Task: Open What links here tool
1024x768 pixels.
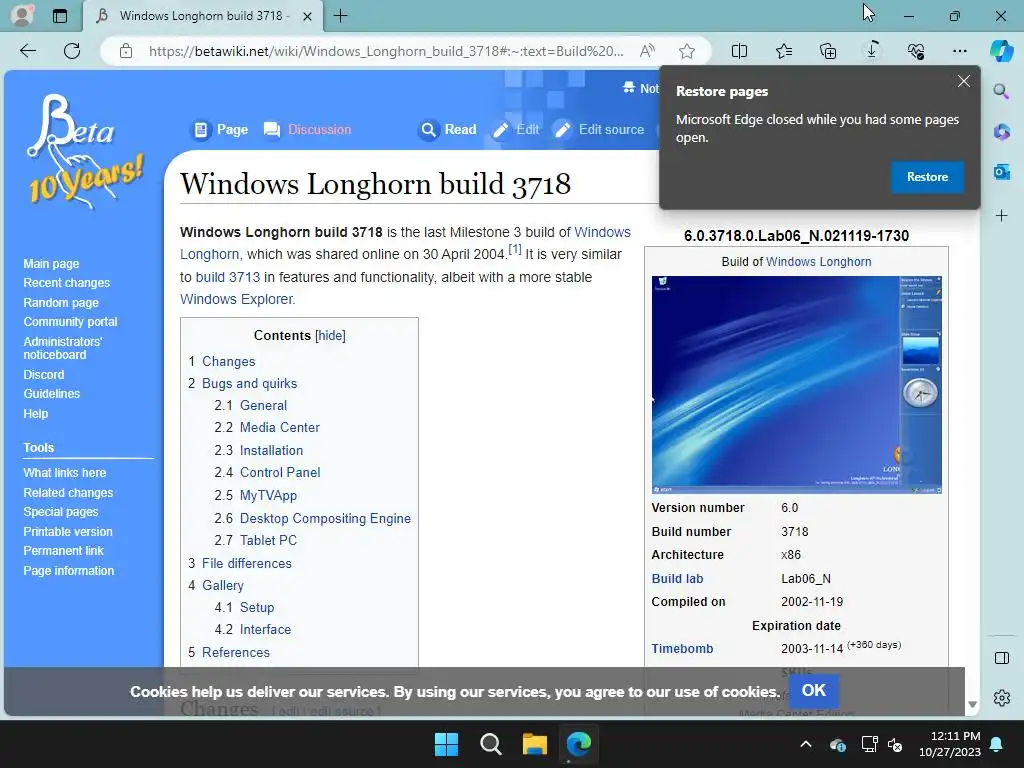Action: [x=65, y=473]
